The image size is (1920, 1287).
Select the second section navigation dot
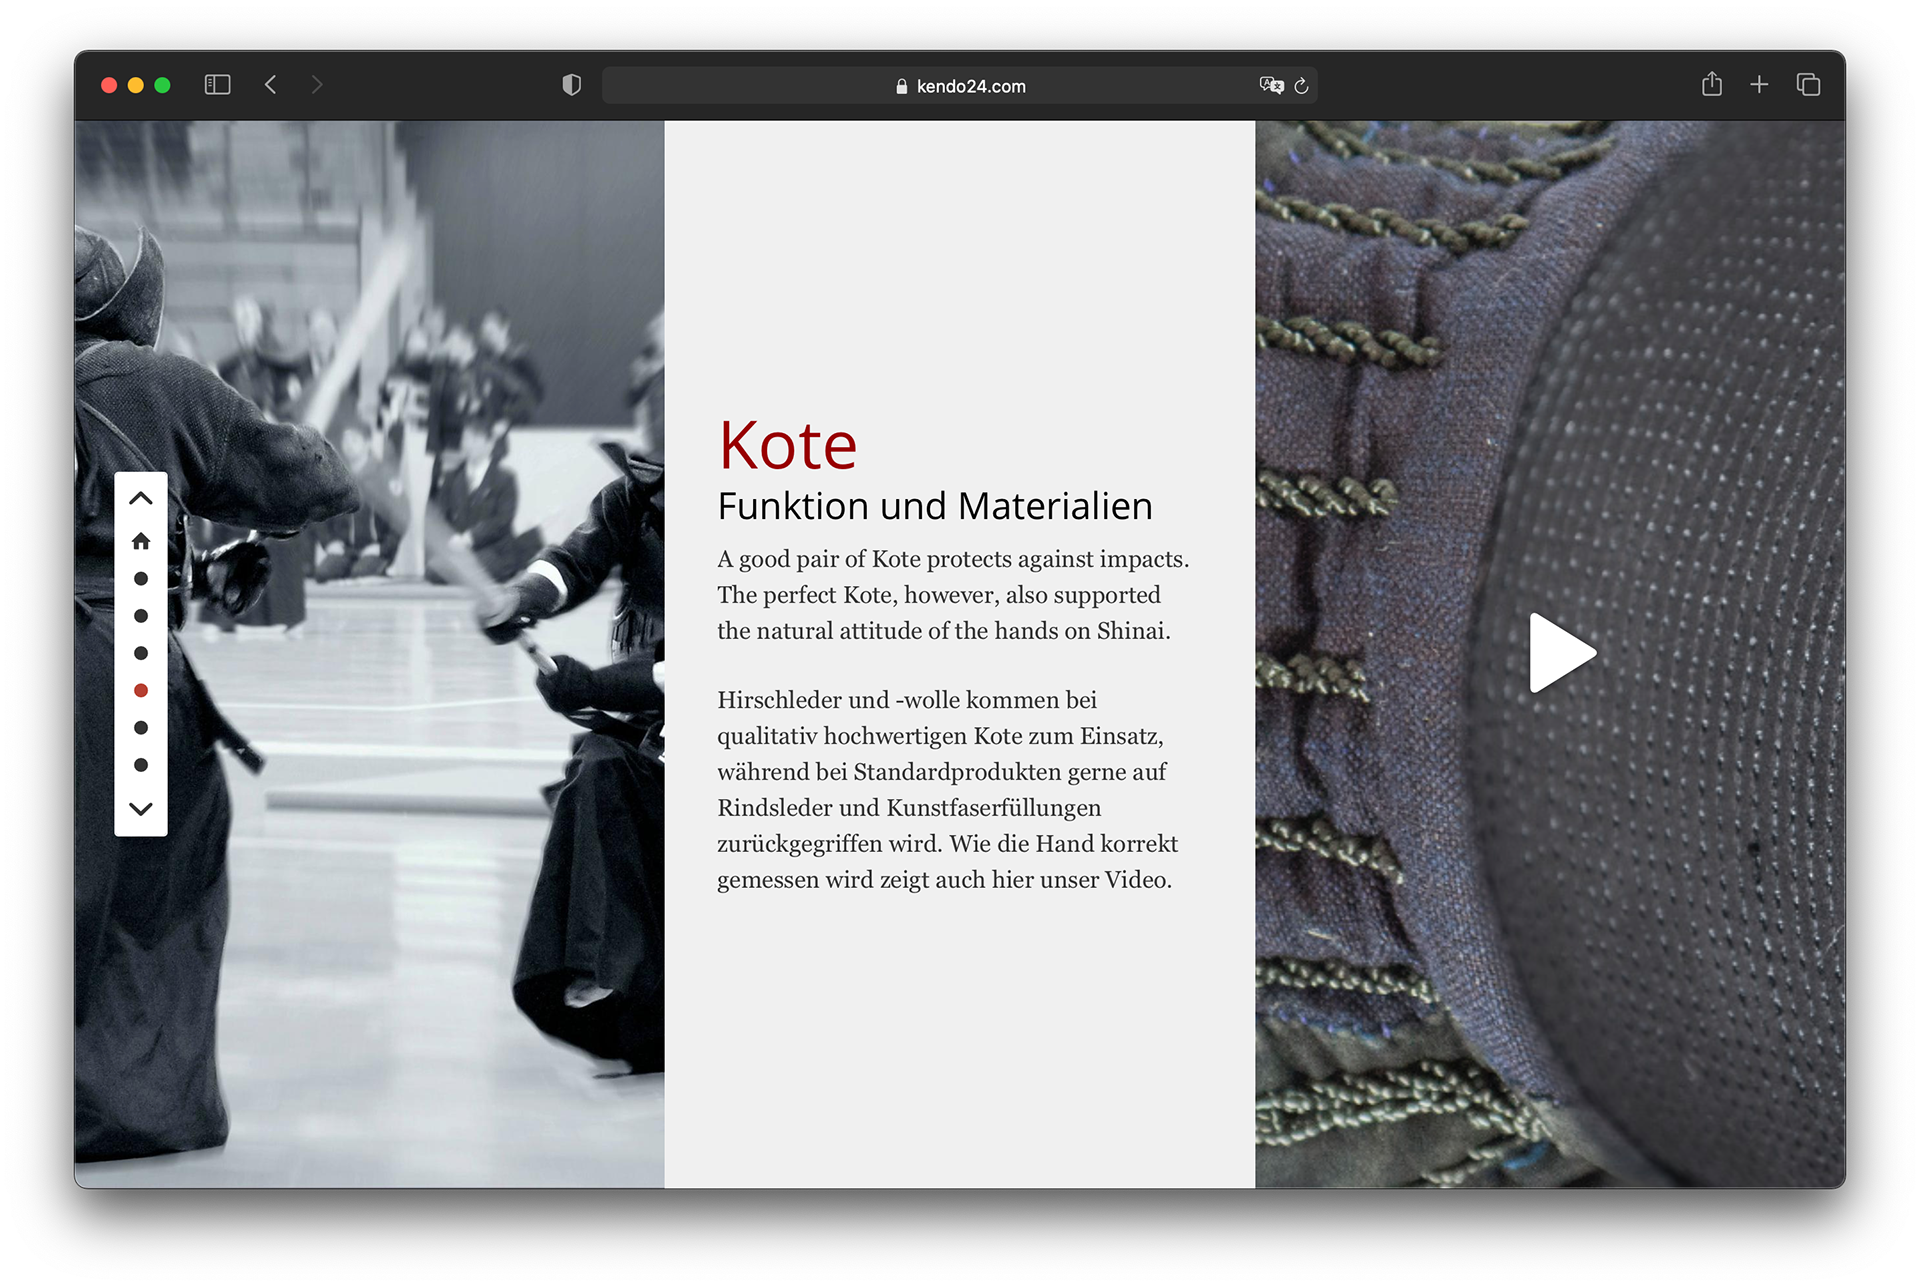(141, 616)
